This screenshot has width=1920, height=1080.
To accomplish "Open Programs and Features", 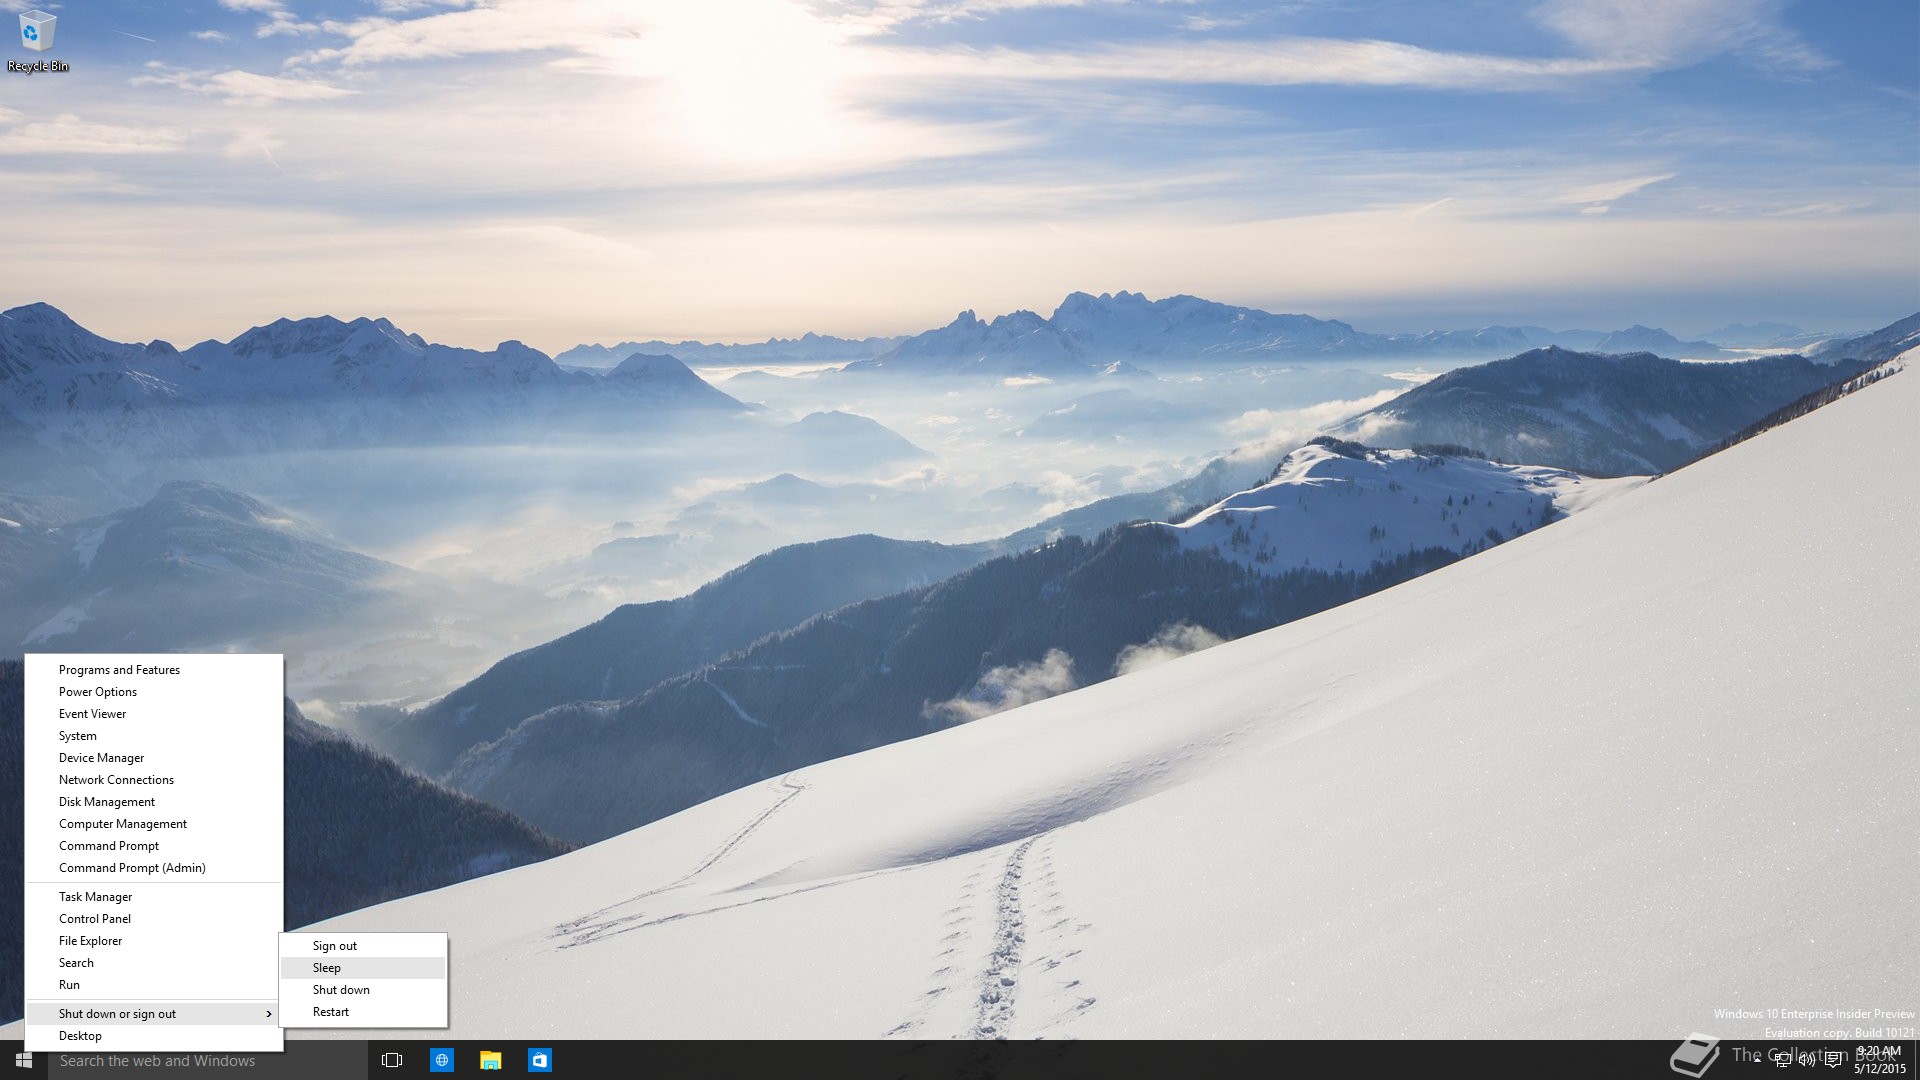I will point(154,670).
